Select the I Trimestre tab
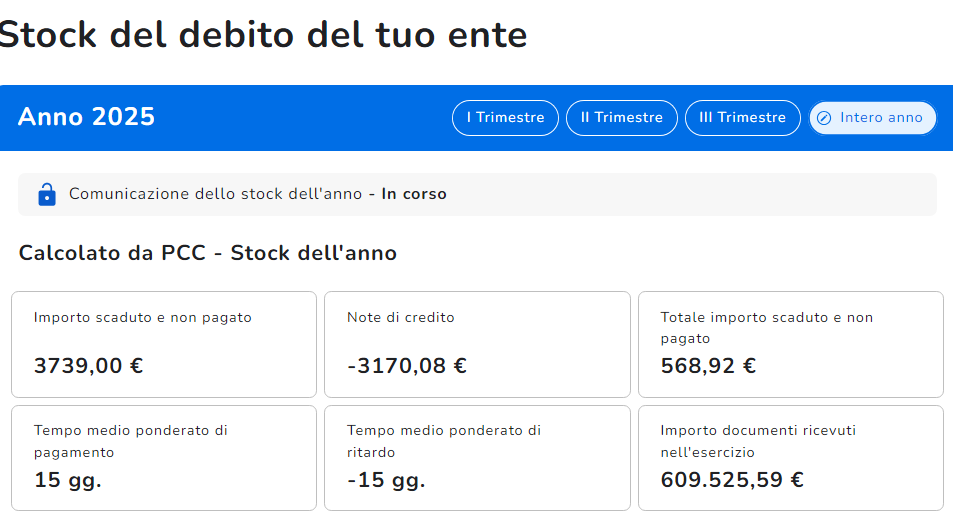 click(x=505, y=118)
